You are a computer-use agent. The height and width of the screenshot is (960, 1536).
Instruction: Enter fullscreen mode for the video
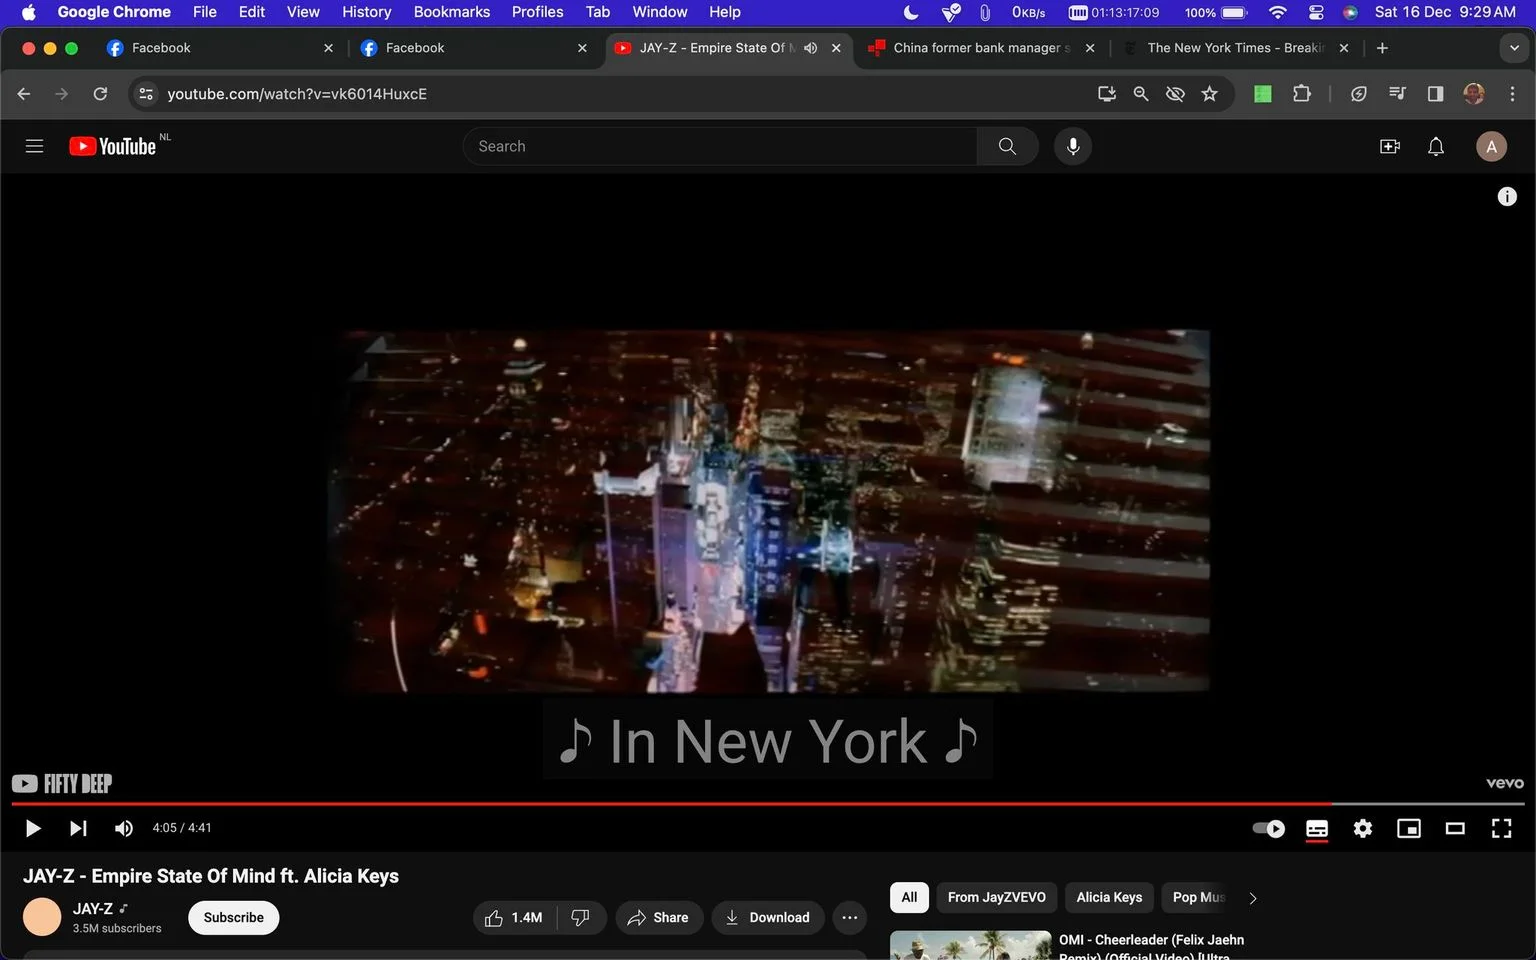(x=1501, y=828)
